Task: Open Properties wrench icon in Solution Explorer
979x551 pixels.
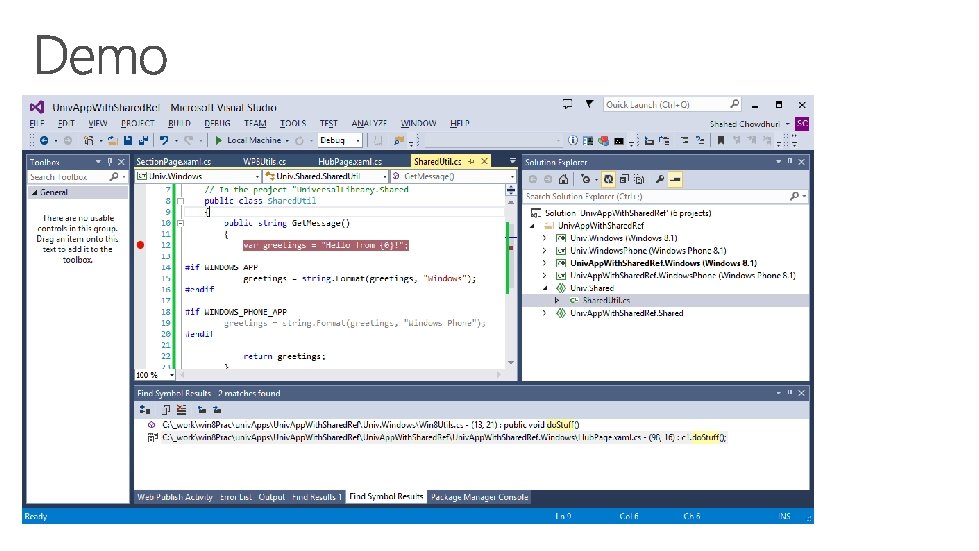Action: (x=659, y=180)
